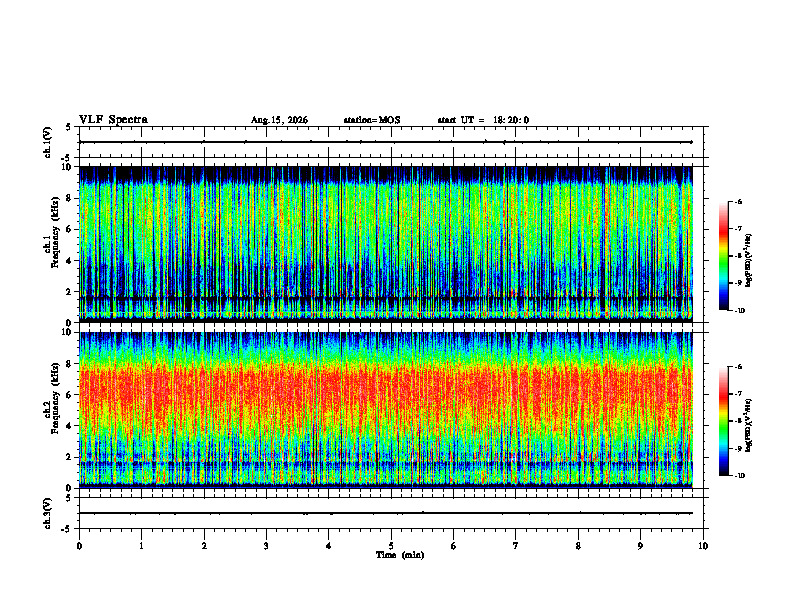Click the ch.2 color bar log(PSD) label

pos(749,424)
